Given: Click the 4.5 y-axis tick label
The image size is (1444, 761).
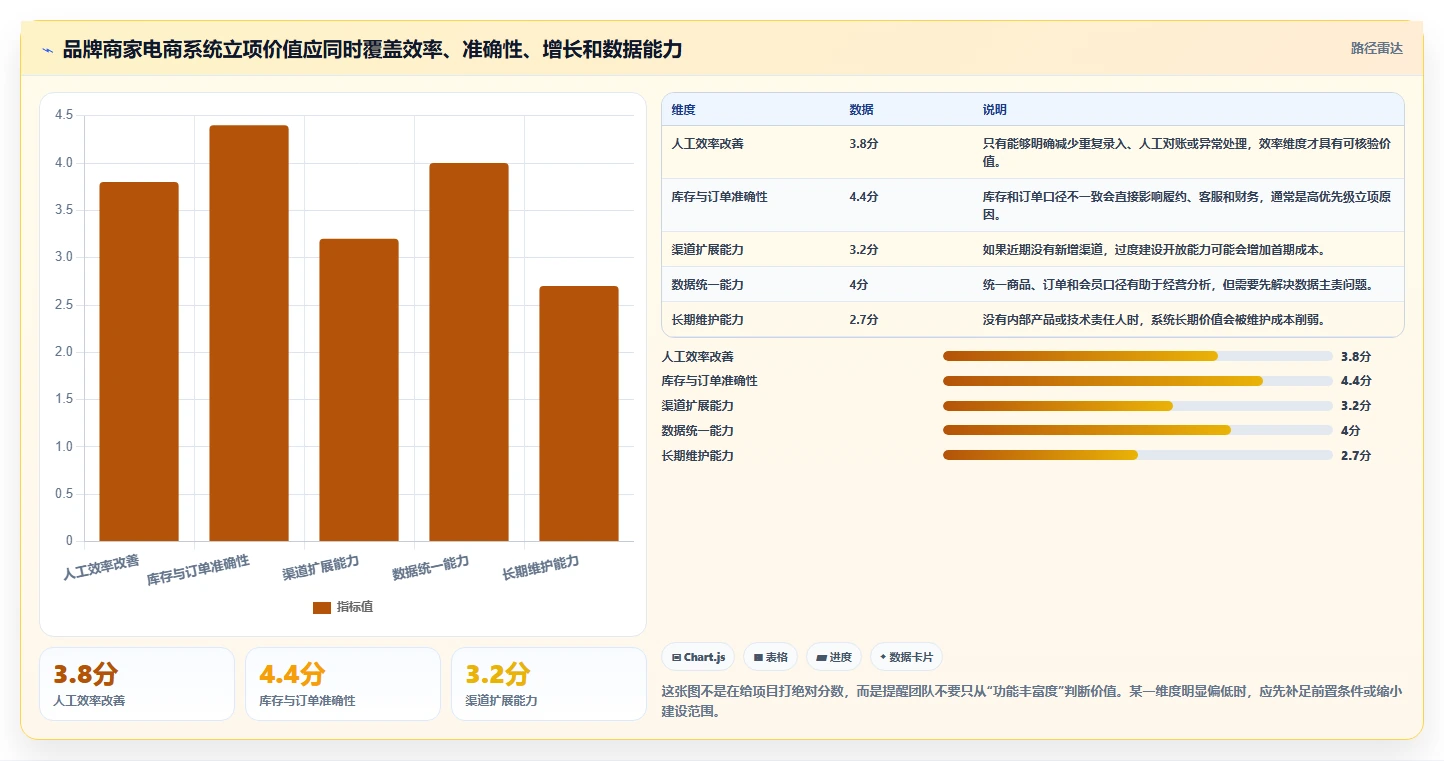Looking at the screenshot, I should (64, 115).
